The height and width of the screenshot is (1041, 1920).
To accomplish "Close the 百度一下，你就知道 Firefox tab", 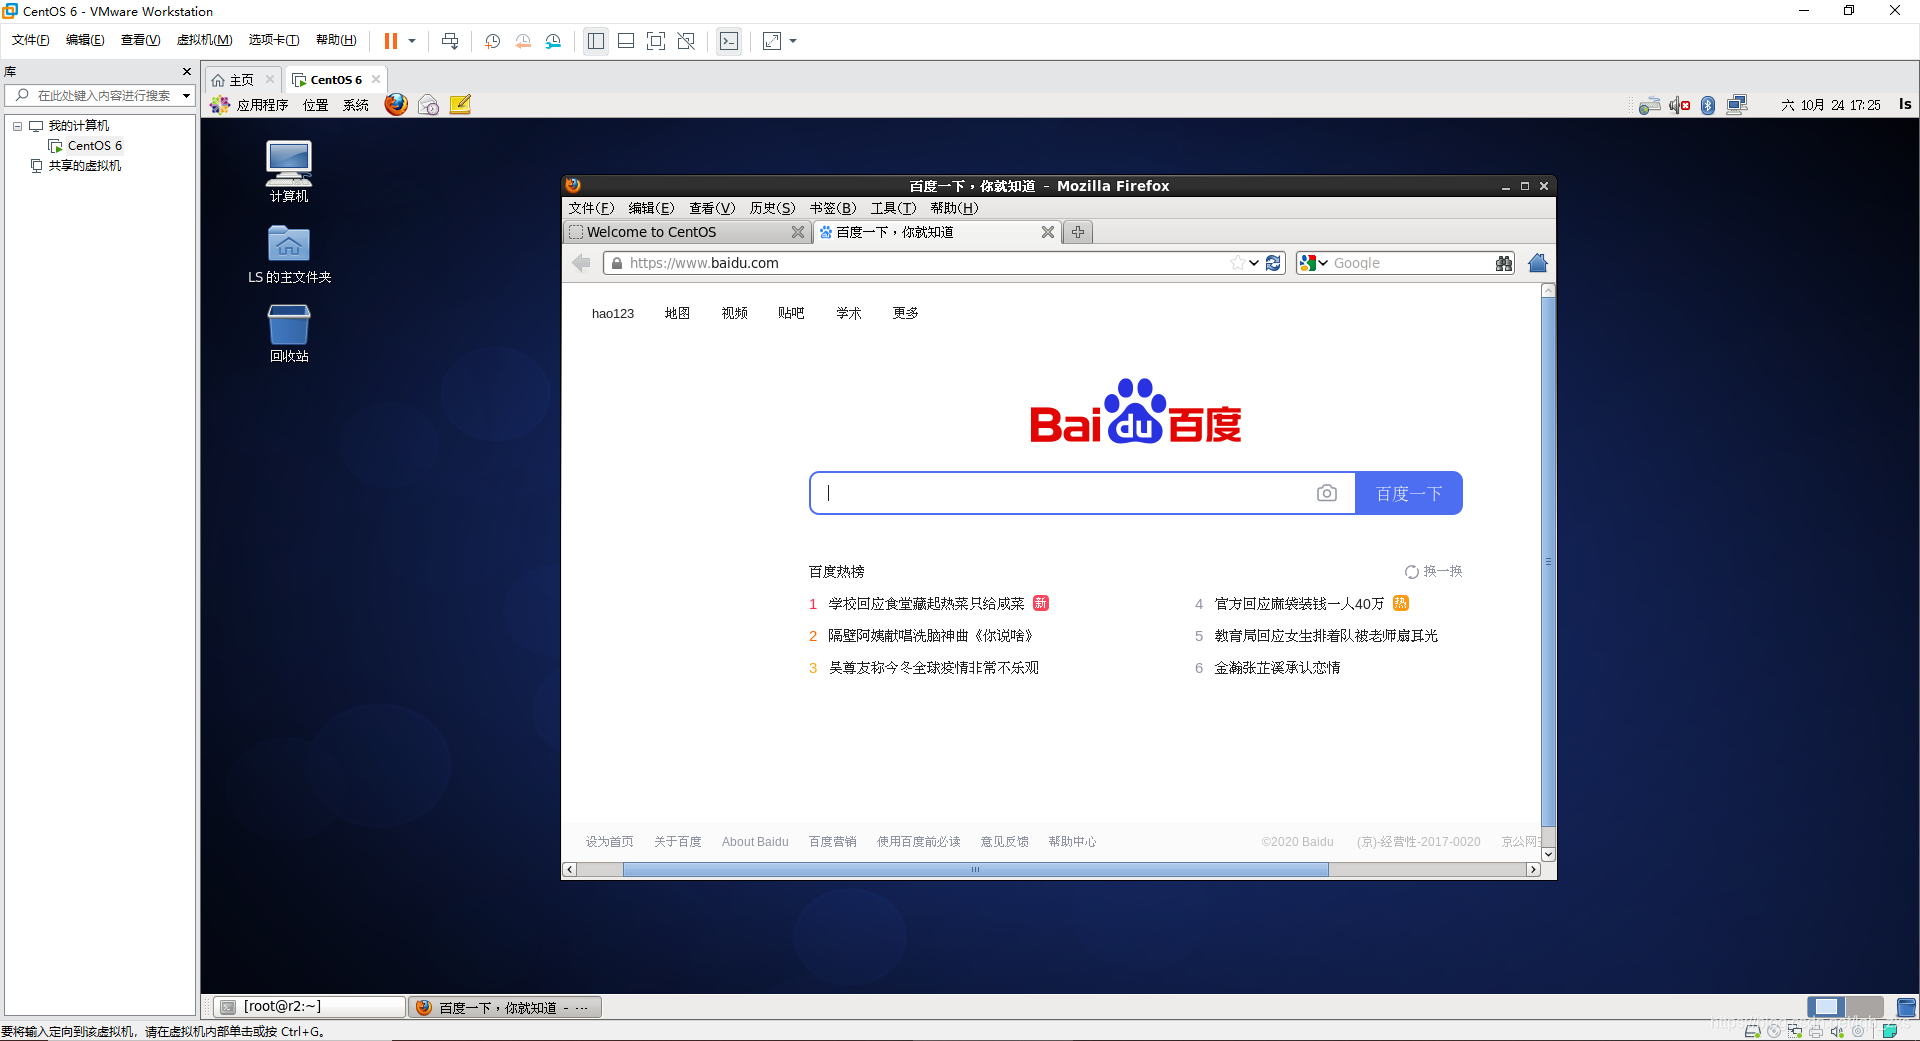I will click(x=1047, y=232).
